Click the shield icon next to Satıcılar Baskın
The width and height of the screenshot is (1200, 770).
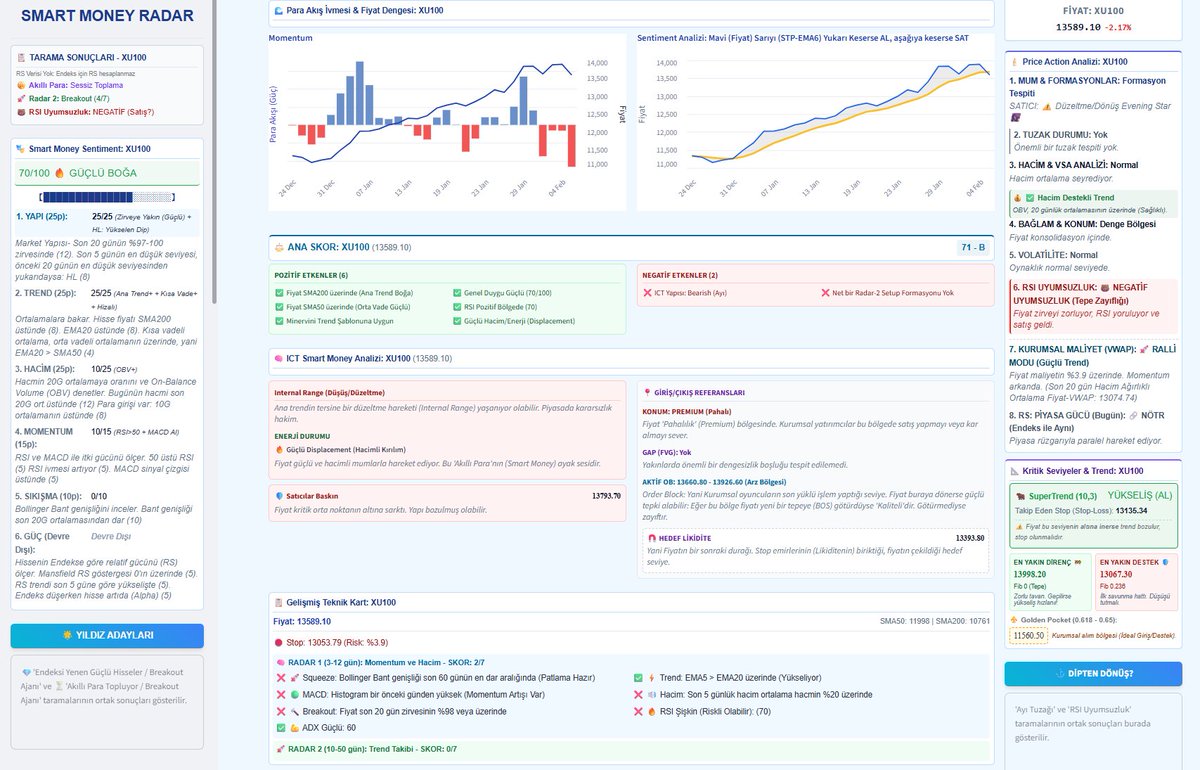pyautogui.click(x=278, y=496)
